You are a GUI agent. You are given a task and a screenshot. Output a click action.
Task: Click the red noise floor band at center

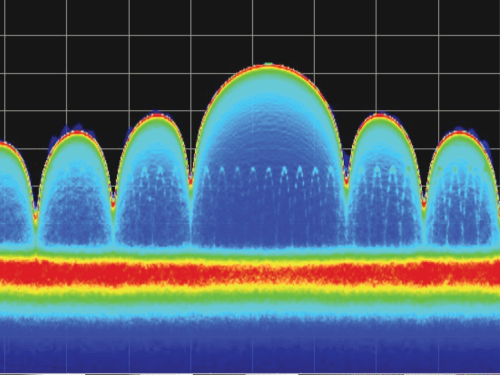click(x=250, y=274)
